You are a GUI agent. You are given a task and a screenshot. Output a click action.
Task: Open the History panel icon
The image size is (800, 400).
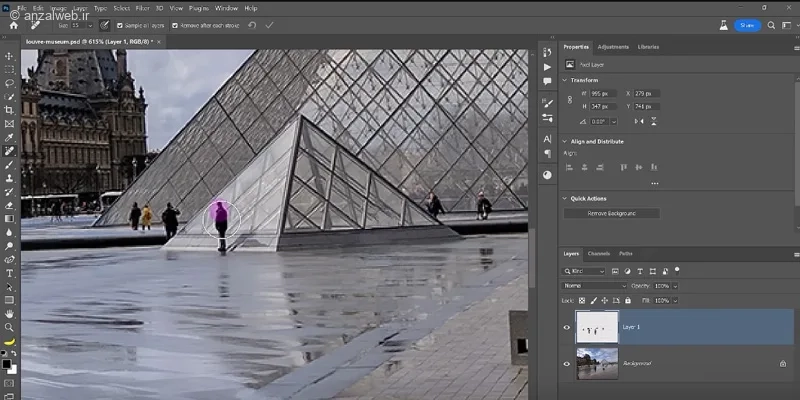click(547, 53)
